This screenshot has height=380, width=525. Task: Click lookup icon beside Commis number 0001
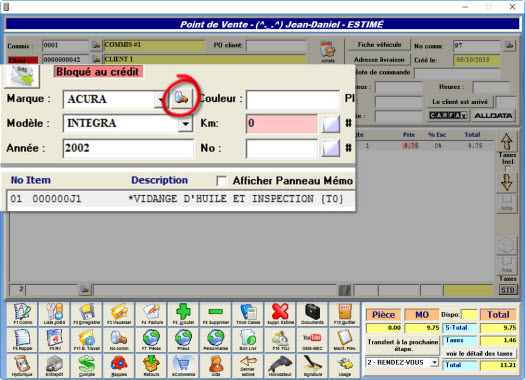pos(96,45)
